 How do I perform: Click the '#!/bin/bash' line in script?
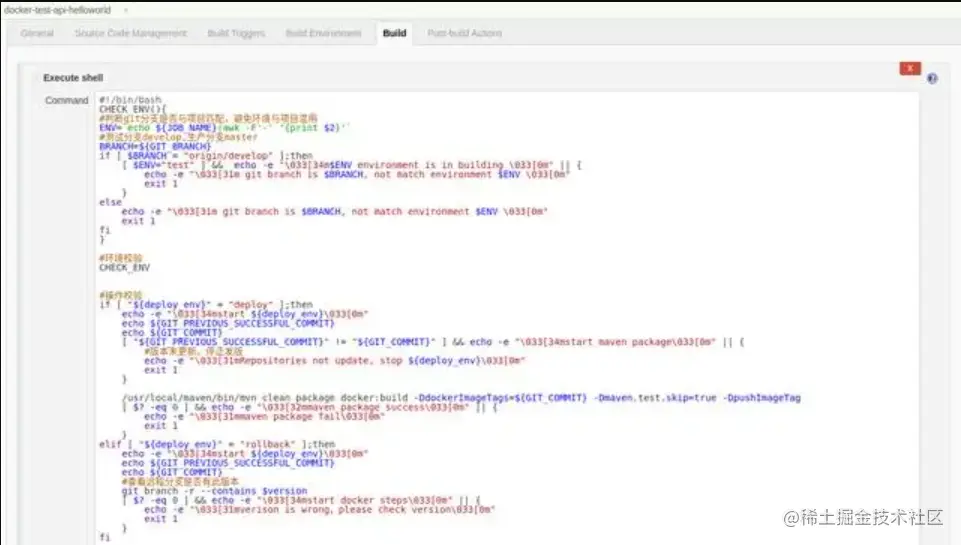pos(130,99)
